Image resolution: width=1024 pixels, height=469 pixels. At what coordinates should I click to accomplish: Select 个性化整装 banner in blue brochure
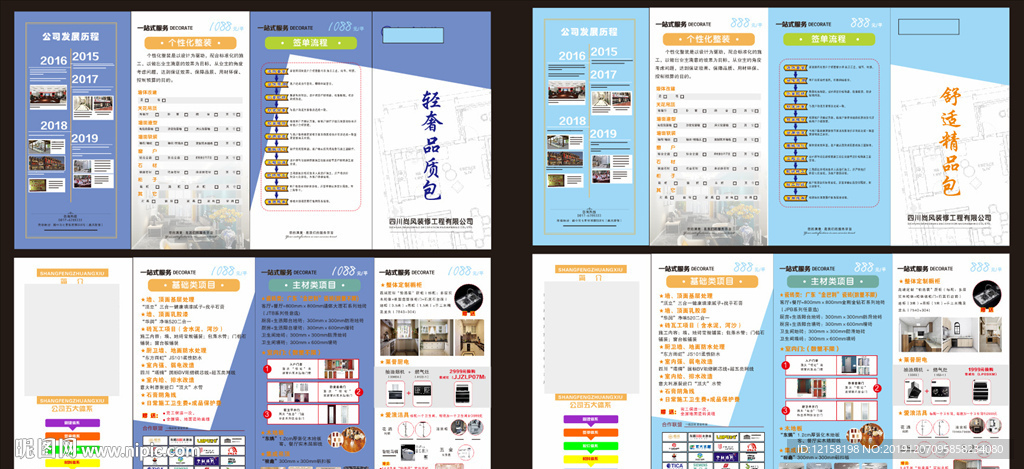point(711,37)
